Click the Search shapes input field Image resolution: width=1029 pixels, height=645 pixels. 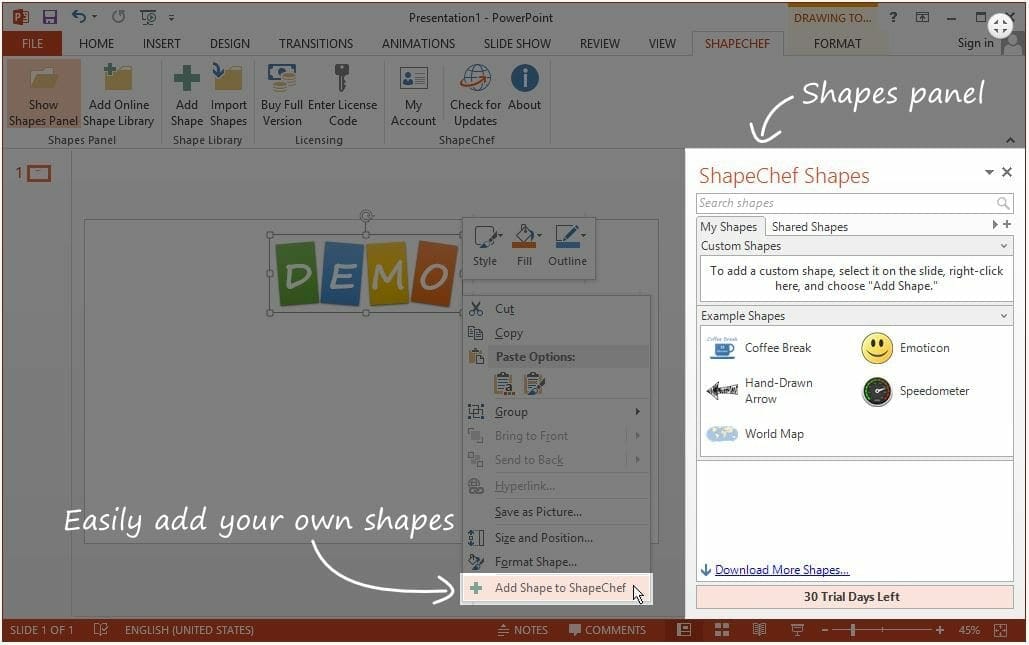(845, 203)
